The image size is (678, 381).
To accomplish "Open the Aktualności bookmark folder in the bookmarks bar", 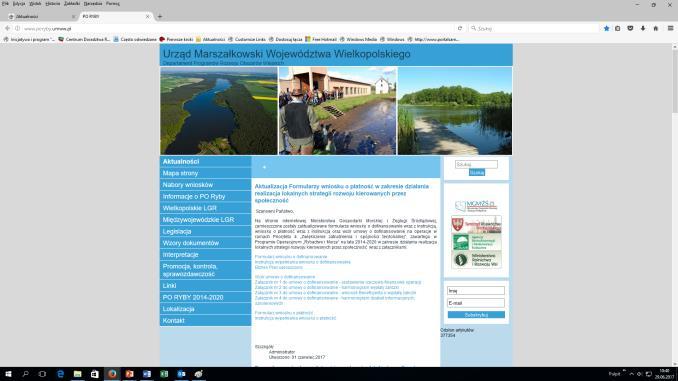I will 210,39.
